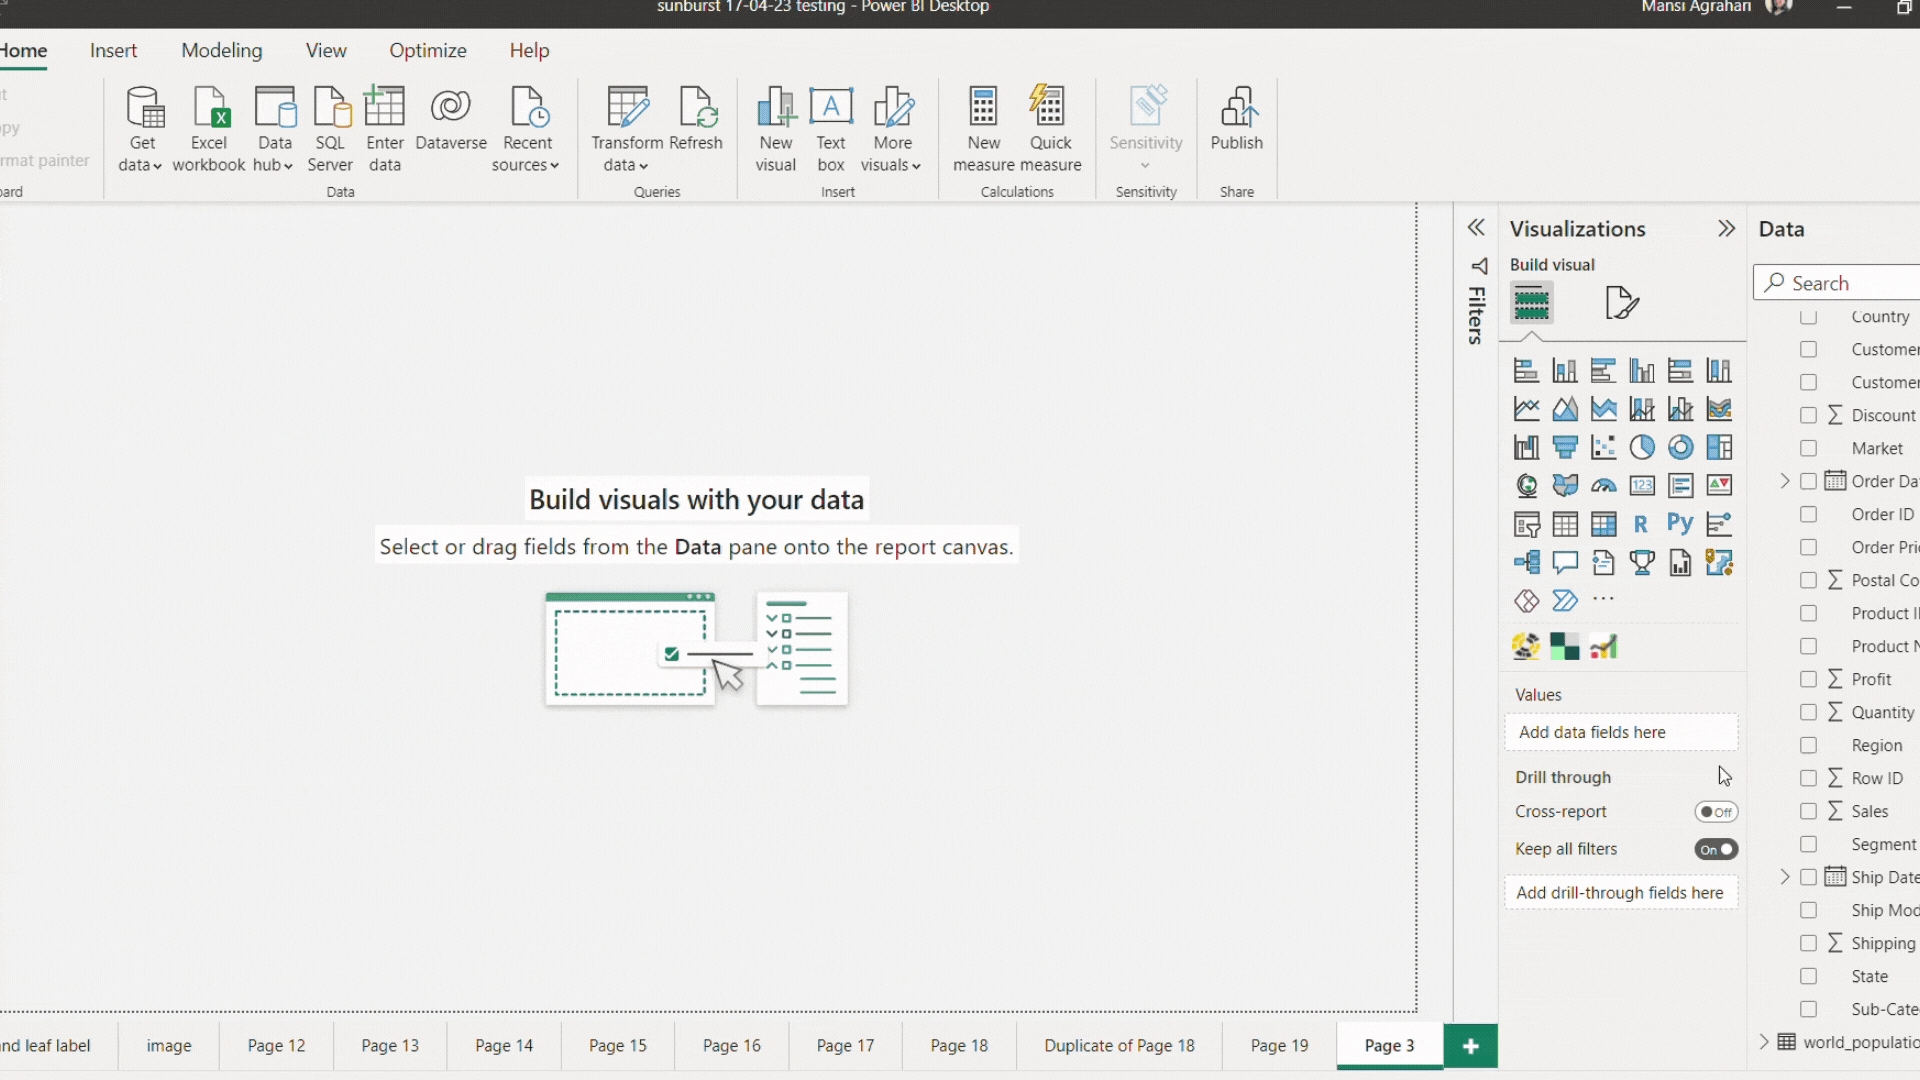1920x1080 pixels.
Task: Check the Sales field checkbox
Action: click(1808, 811)
